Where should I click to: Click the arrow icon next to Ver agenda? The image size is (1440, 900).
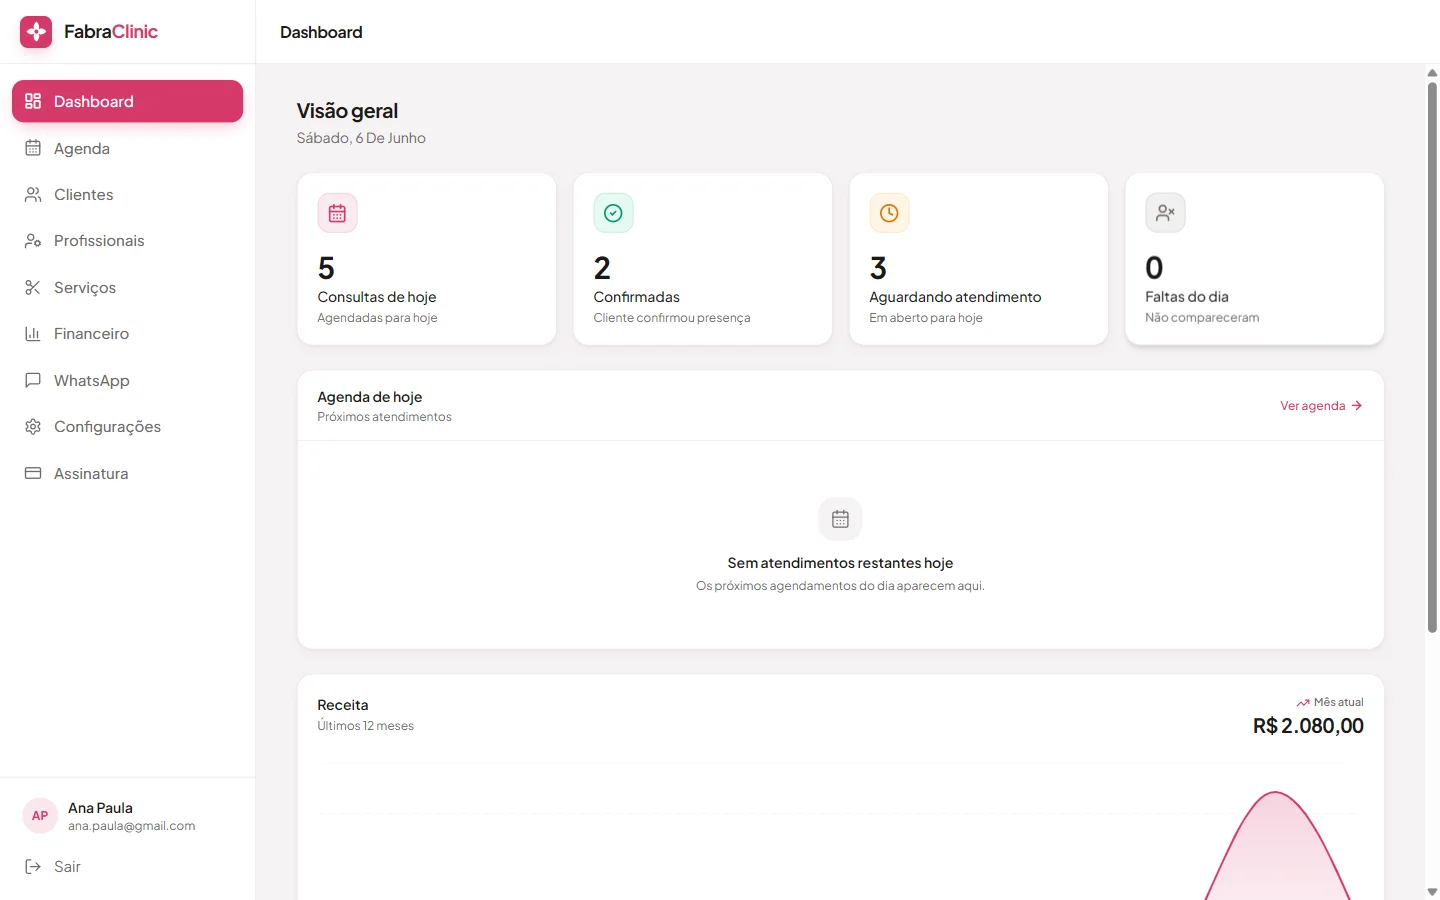click(1357, 406)
